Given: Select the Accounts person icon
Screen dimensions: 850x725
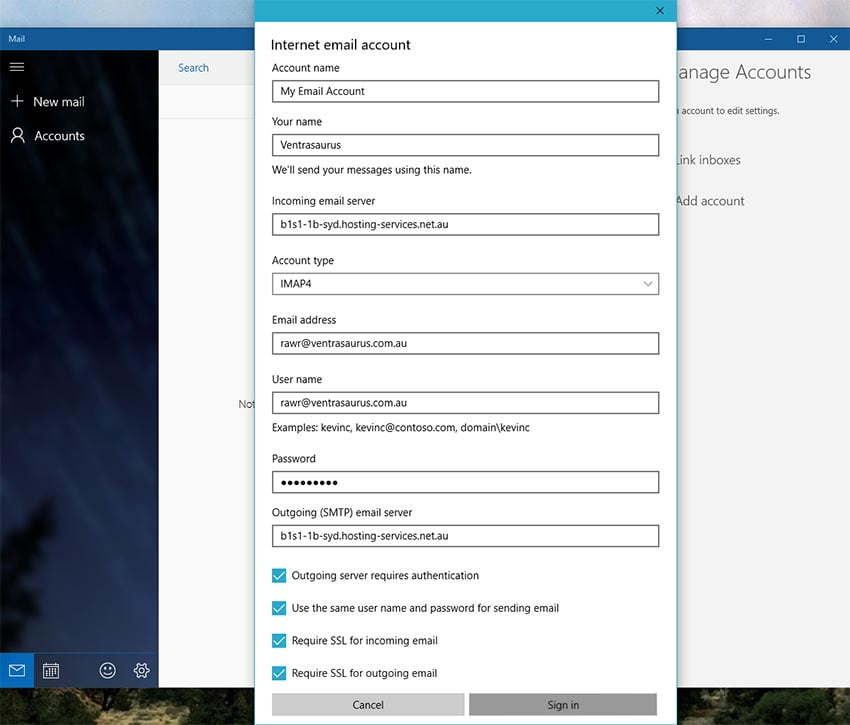Looking at the screenshot, I should pyautogui.click(x=17, y=135).
